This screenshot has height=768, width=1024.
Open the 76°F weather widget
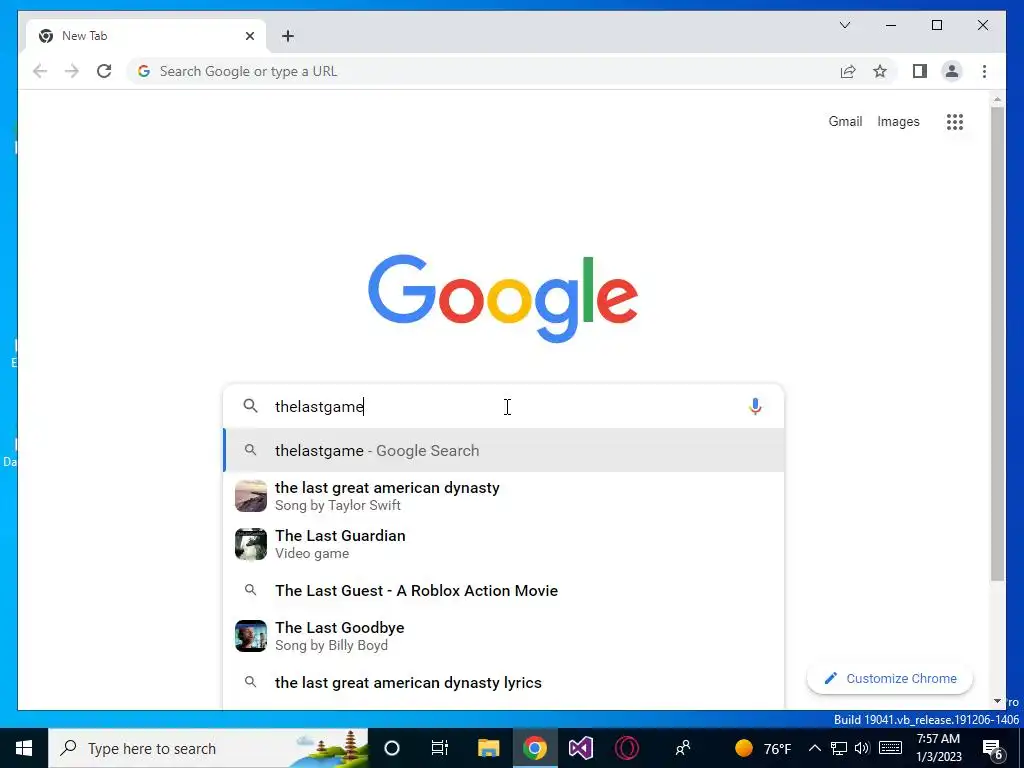763,748
